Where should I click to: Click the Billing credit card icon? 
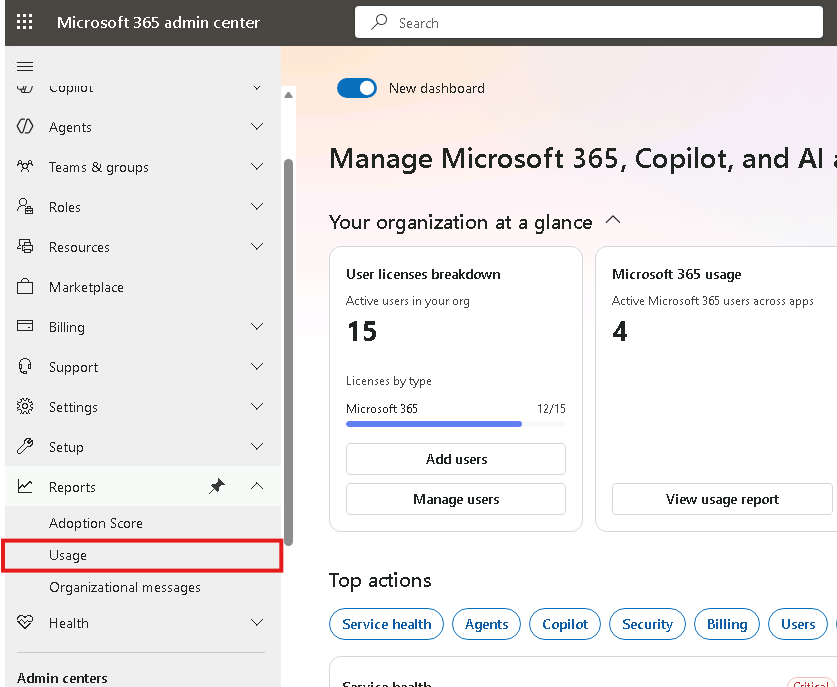[x=25, y=326]
